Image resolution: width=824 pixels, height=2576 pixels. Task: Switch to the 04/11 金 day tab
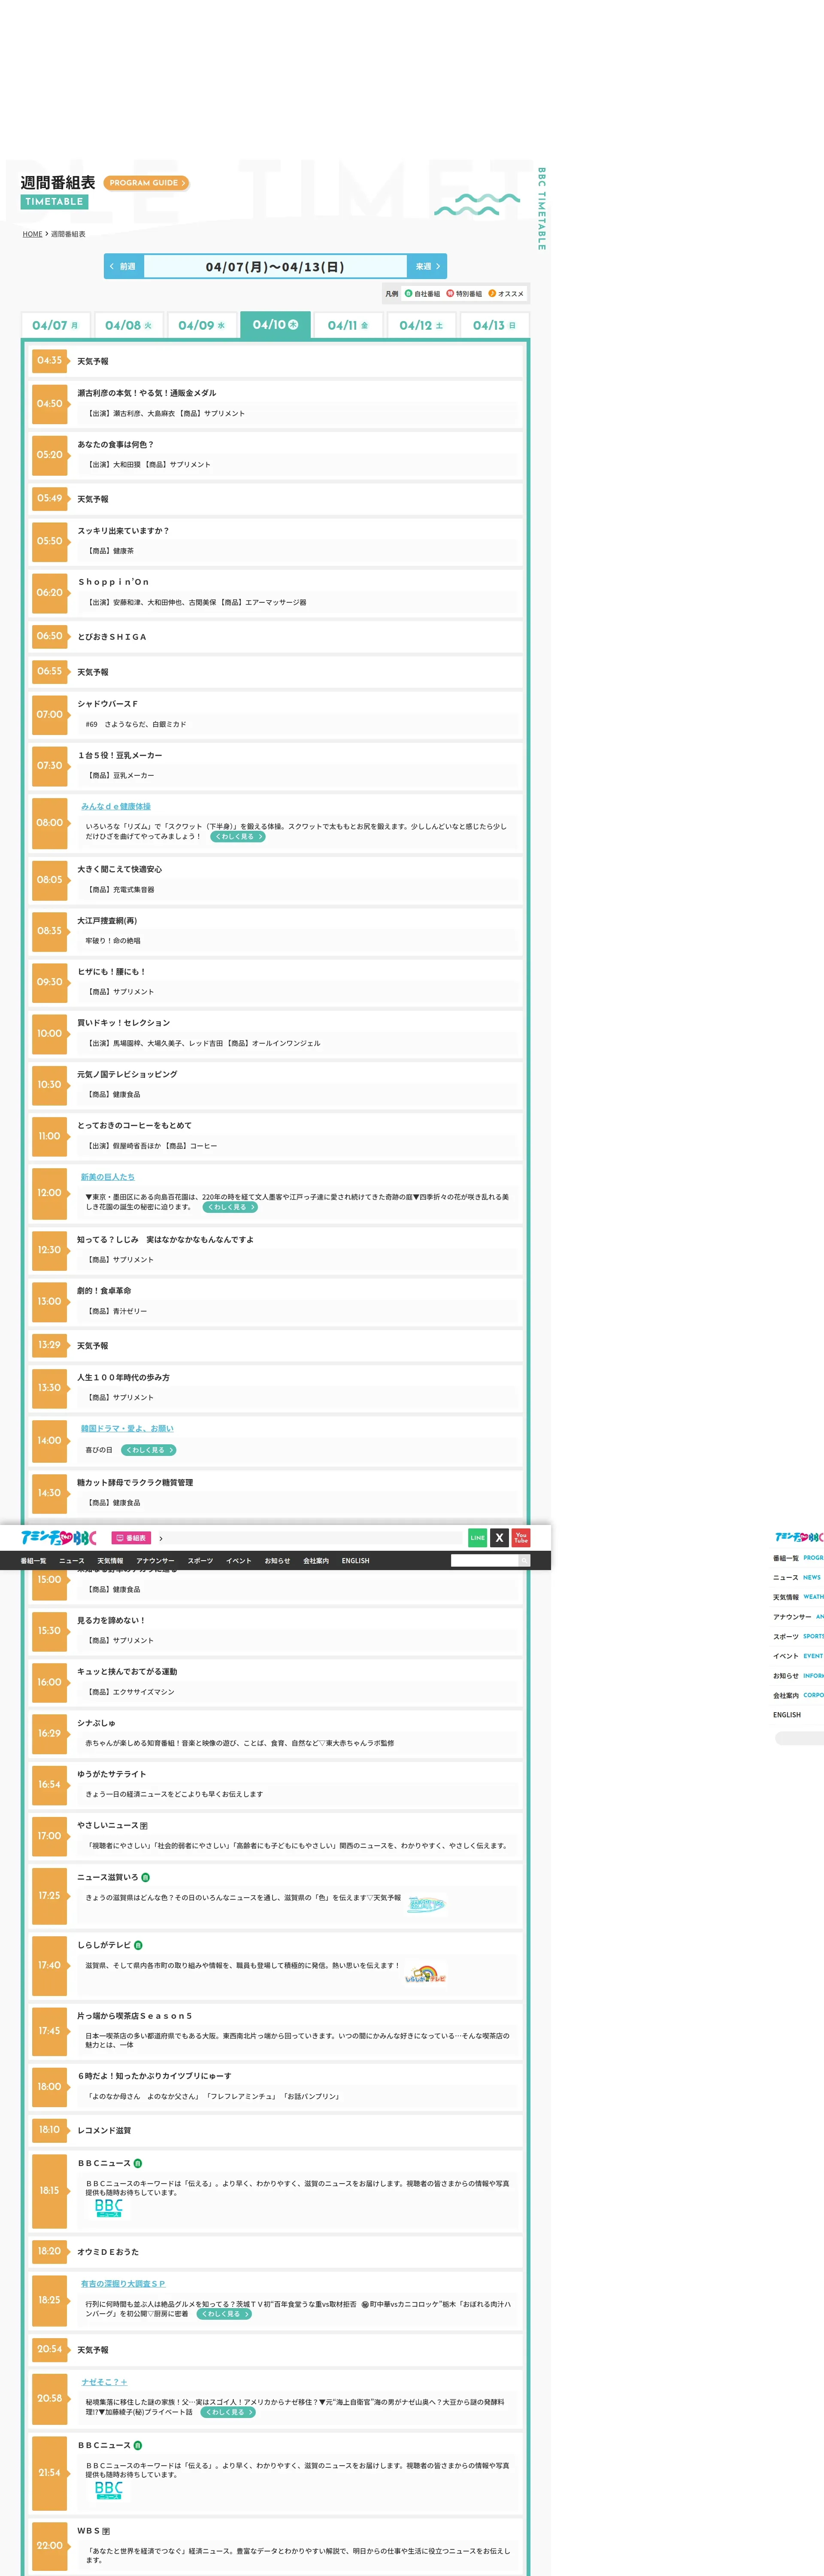[x=348, y=325]
